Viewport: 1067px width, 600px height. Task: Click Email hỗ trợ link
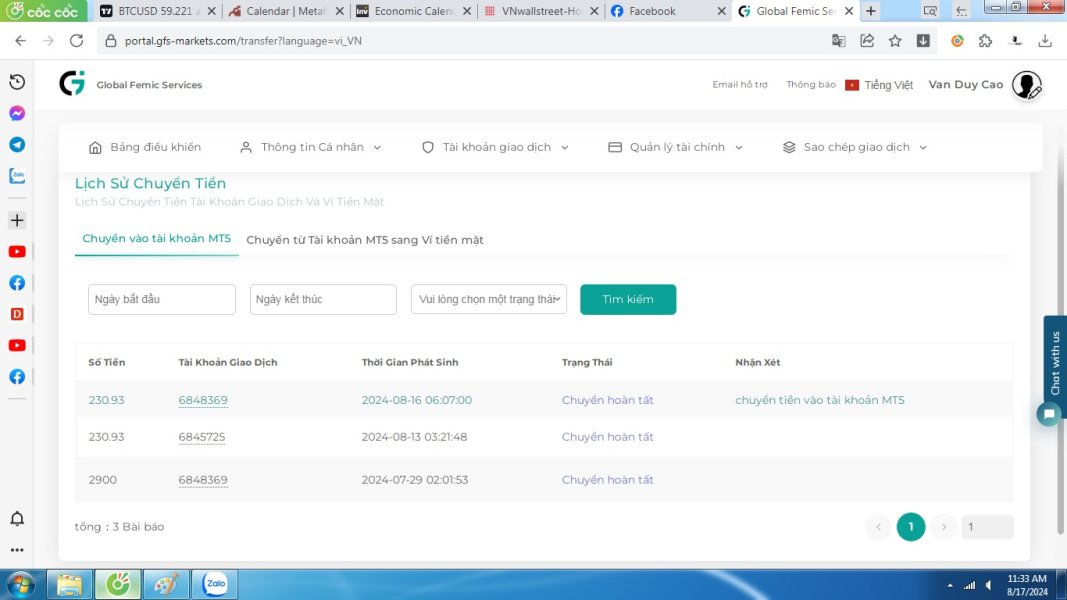pos(740,84)
